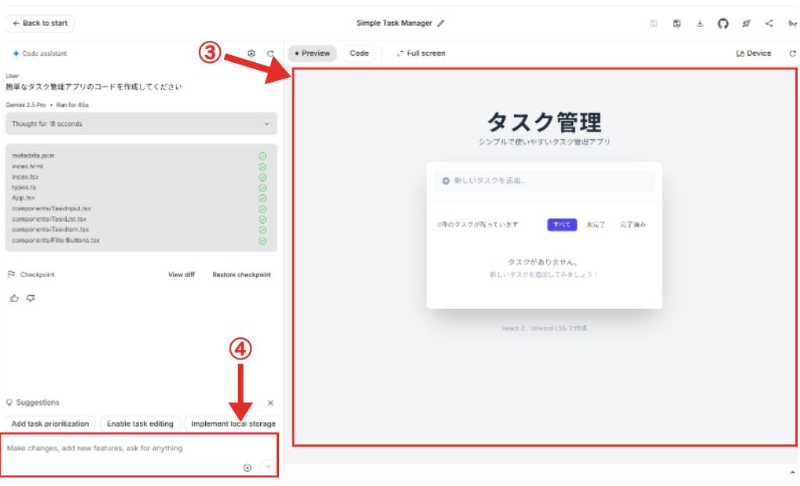The width and height of the screenshot is (800, 486).
Task: Give thumbs up to the response
Action: tap(14, 298)
